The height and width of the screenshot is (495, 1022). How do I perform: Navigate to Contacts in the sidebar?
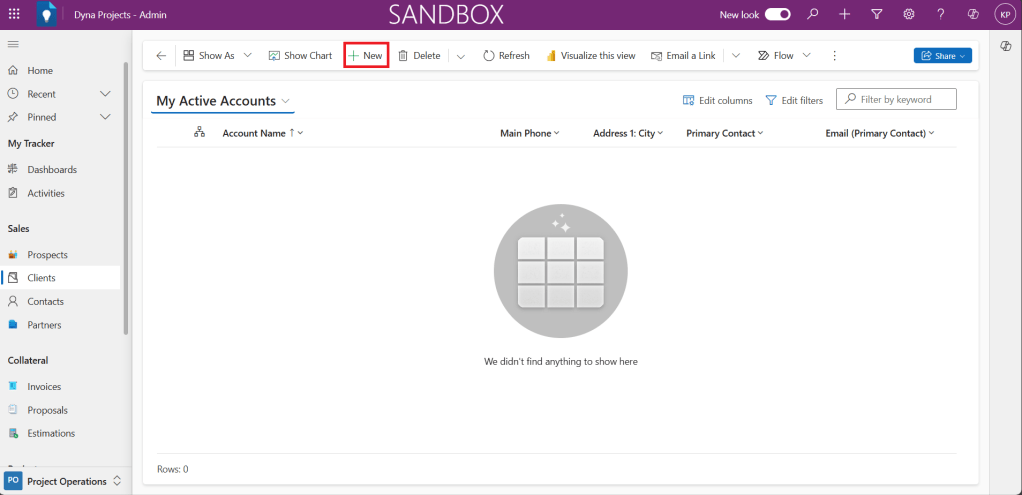click(x=45, y=301)
